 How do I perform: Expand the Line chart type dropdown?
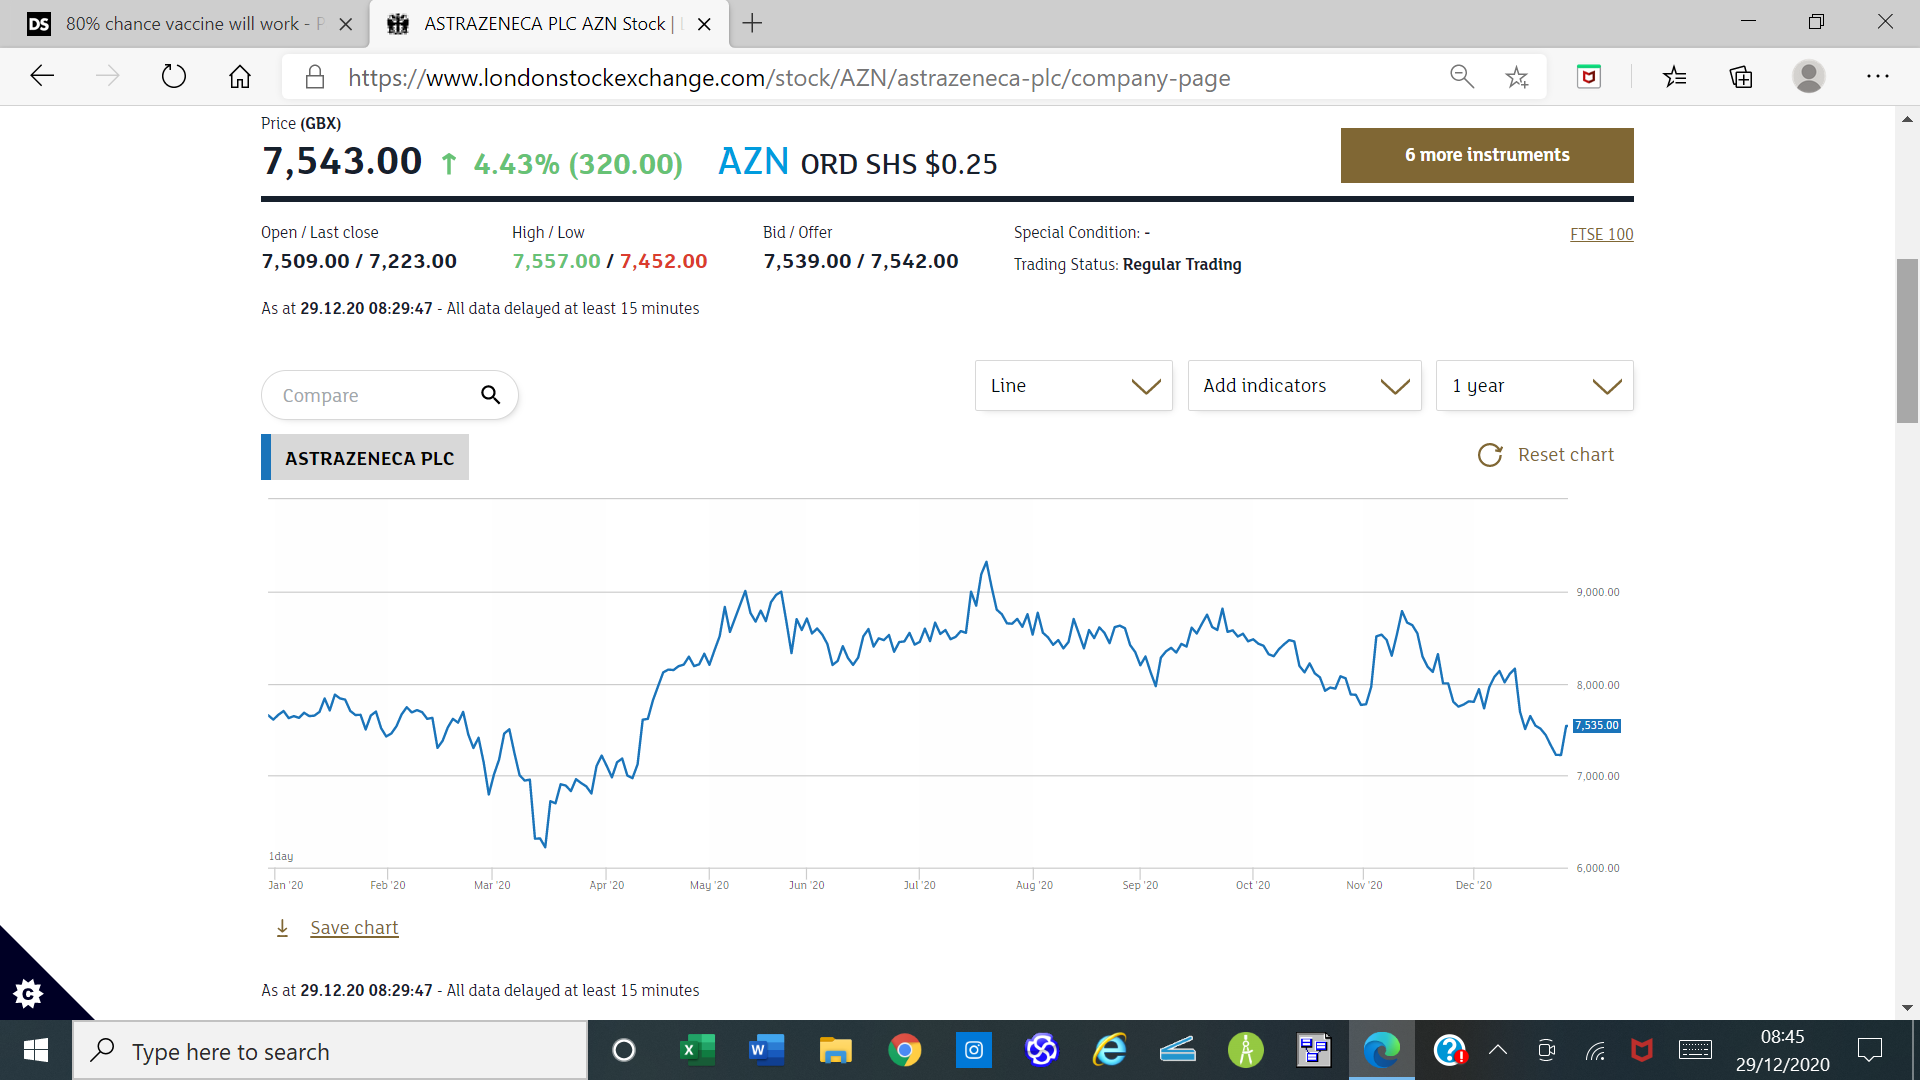pos(1073,386)
